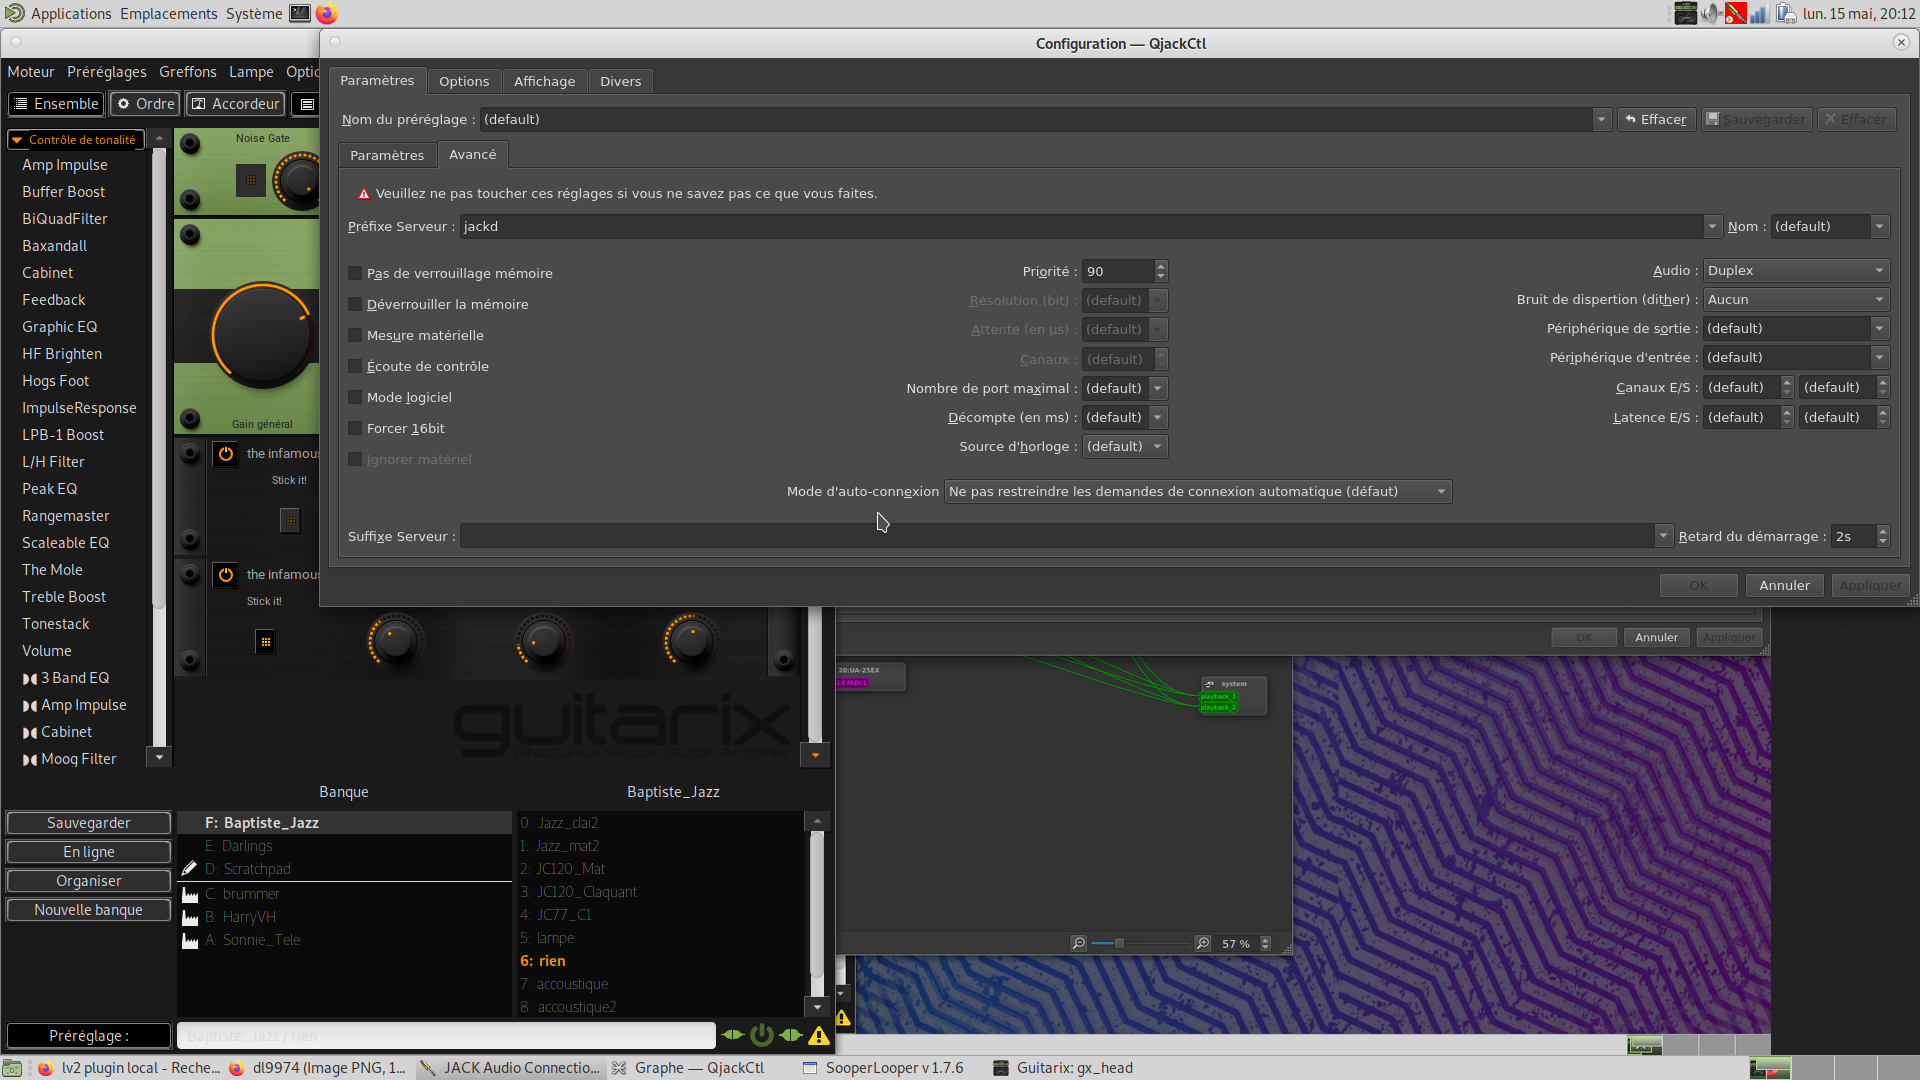Click Firefox icon in top panel
The width and height of the screenshot is (1920, 1080).
pos(326,14)
